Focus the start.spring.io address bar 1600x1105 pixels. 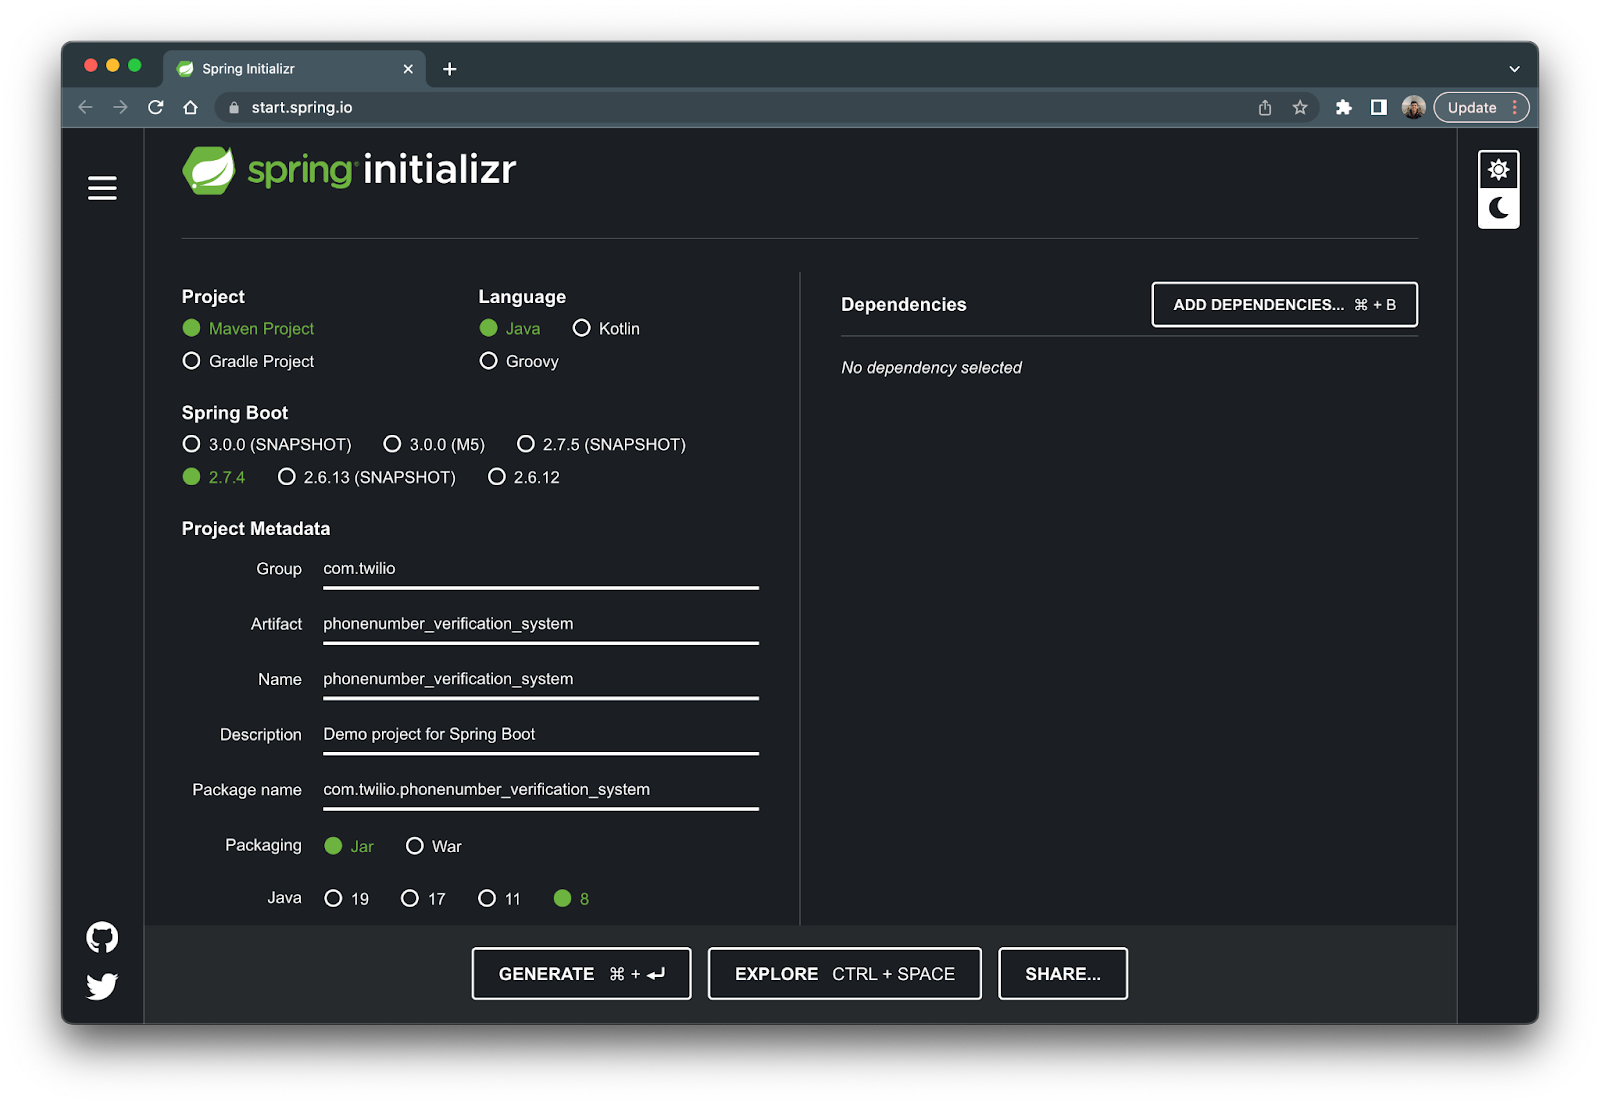point(740,107)
